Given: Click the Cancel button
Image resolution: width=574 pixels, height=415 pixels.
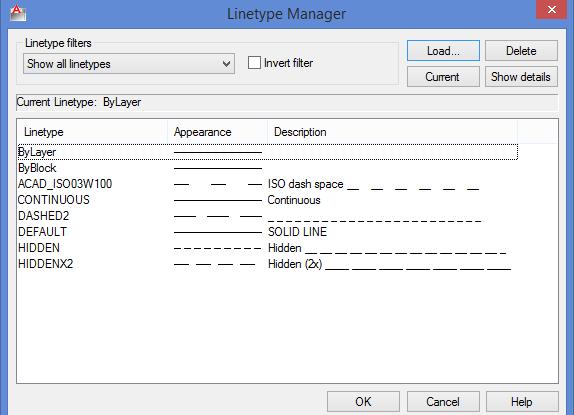Looking at the screenshot, I should (443, 402).
